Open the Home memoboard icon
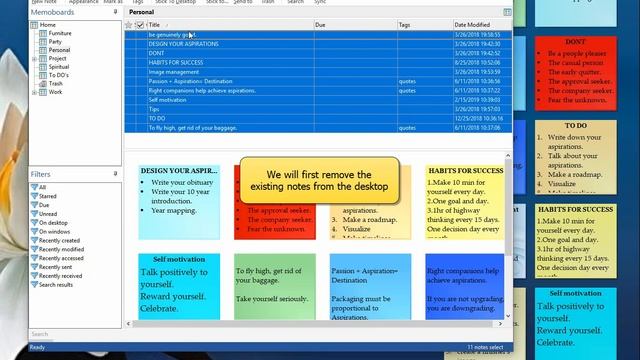 coord(34,25)
